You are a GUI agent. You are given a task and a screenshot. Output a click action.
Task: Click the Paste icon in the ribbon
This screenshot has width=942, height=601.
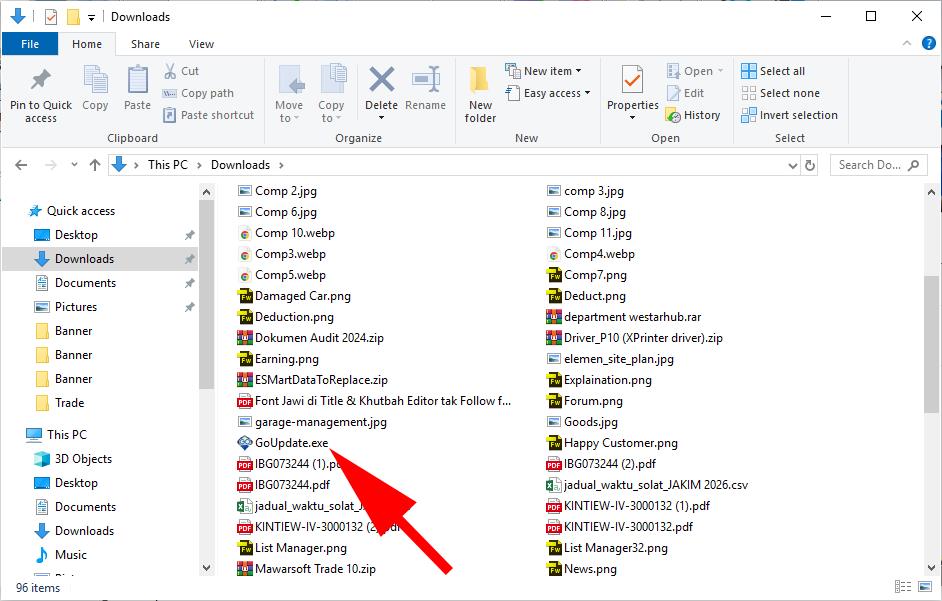click(137, 80)
